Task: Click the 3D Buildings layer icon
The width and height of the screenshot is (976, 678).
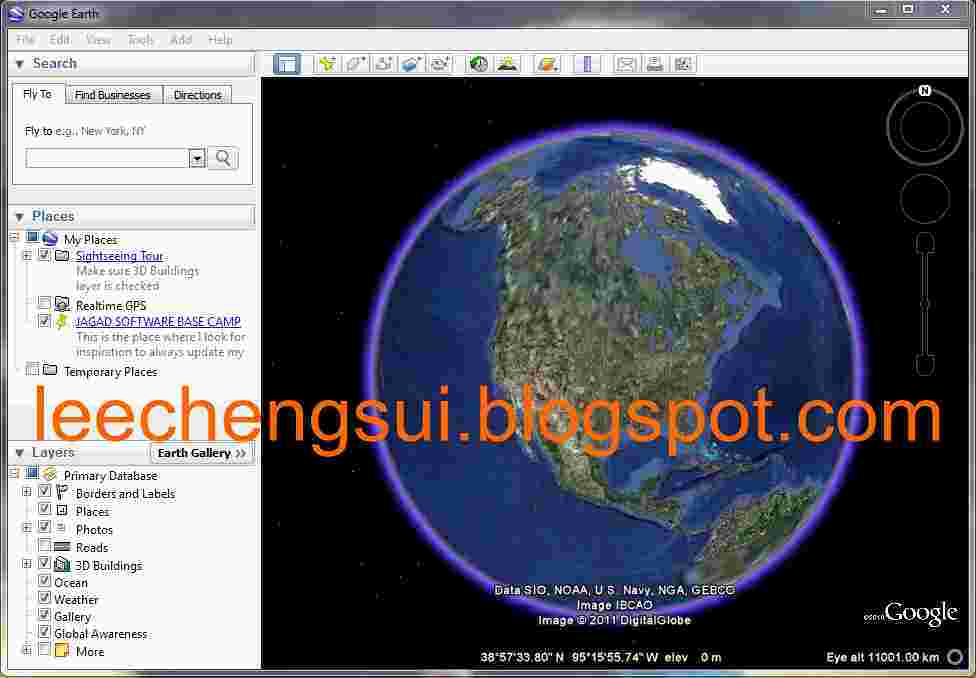Action: tap(62, 565)
